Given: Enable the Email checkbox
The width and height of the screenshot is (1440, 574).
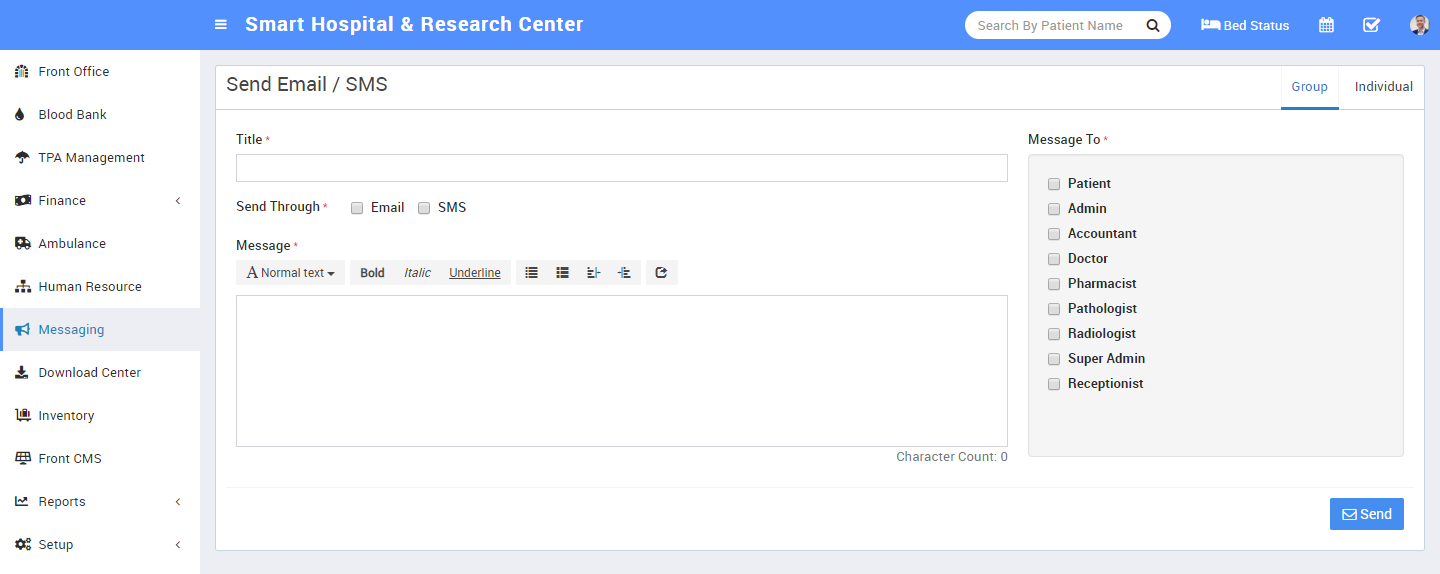Looking at the screenshot, I should pyautogui.click(x=357, y=208).
